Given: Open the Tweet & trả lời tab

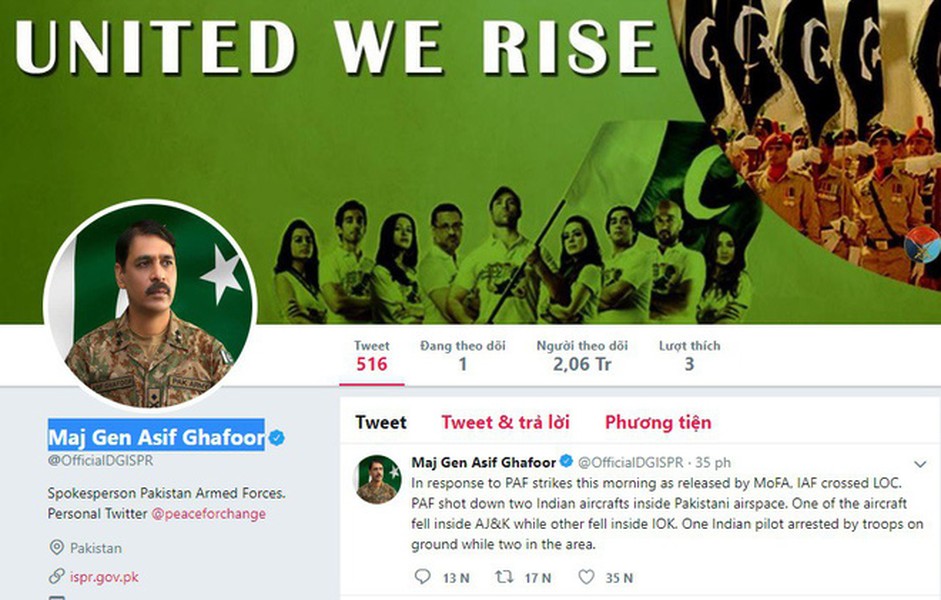Looking at the screenshot, I should pos(505,422).
